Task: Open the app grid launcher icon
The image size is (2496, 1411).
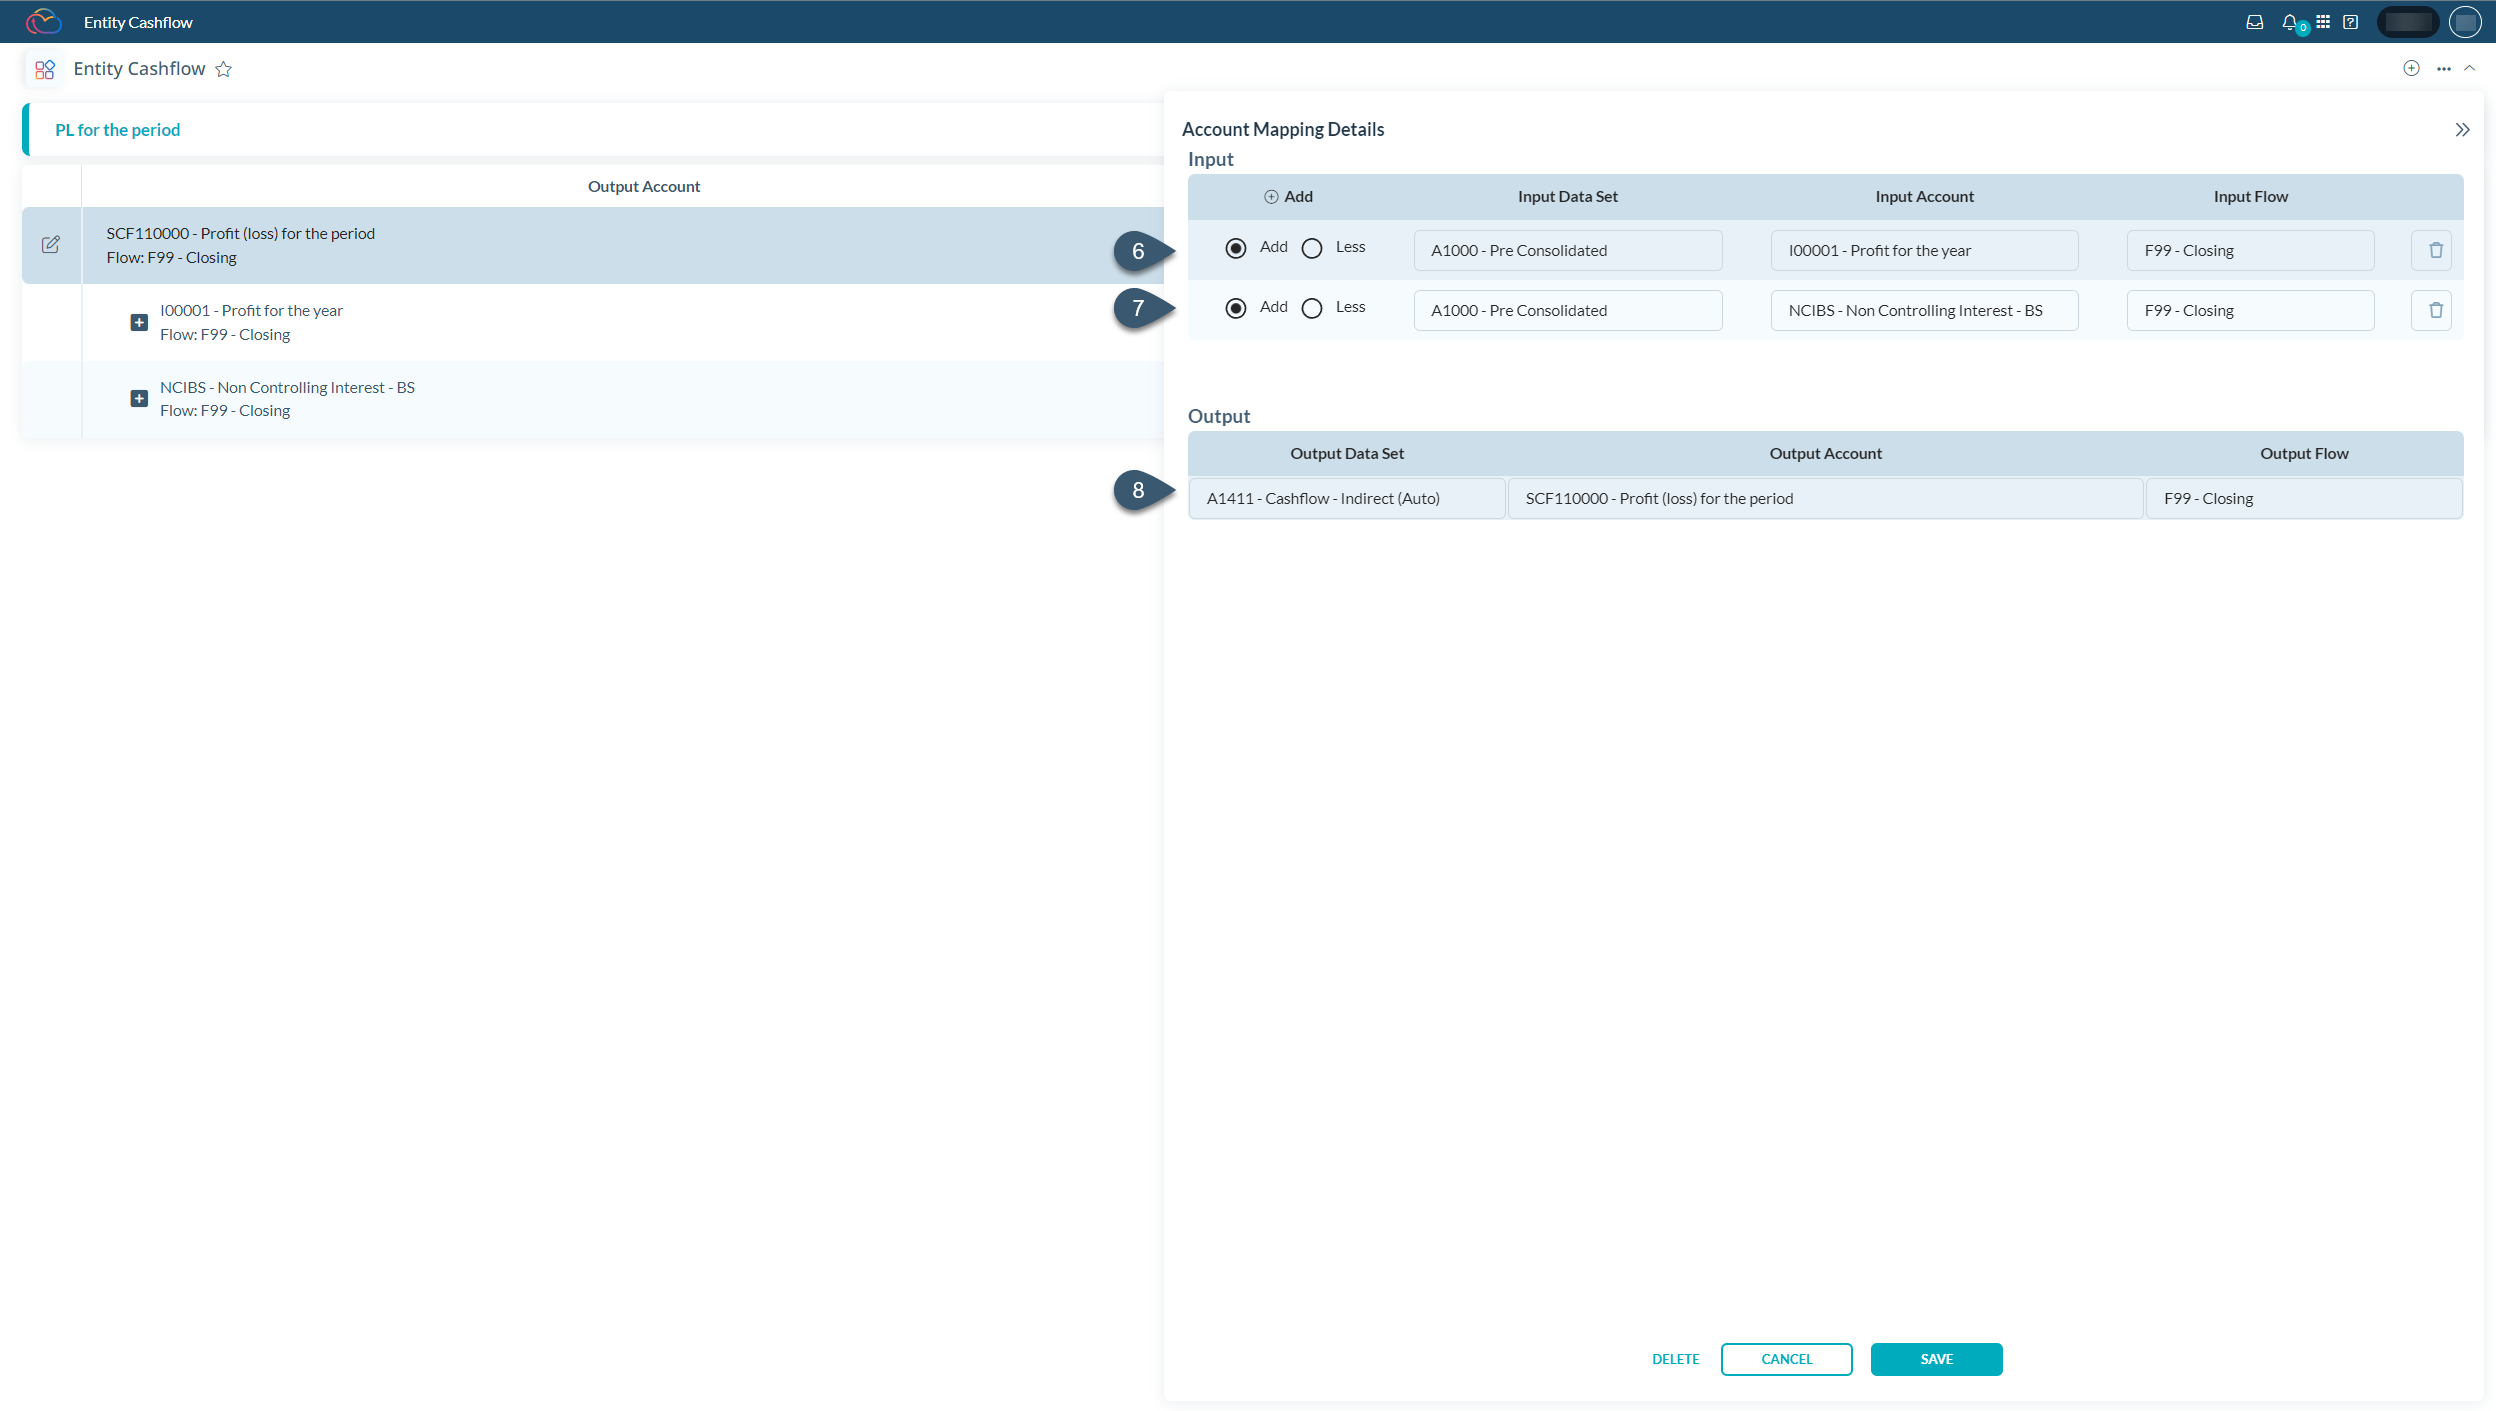Action: pyautogui.click(x=2324, y=21)
